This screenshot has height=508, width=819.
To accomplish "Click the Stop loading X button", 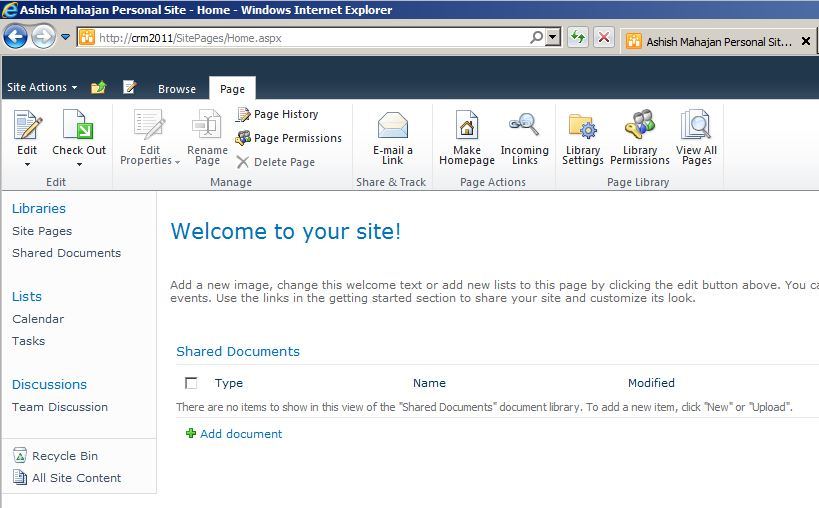I will point(604,37).
